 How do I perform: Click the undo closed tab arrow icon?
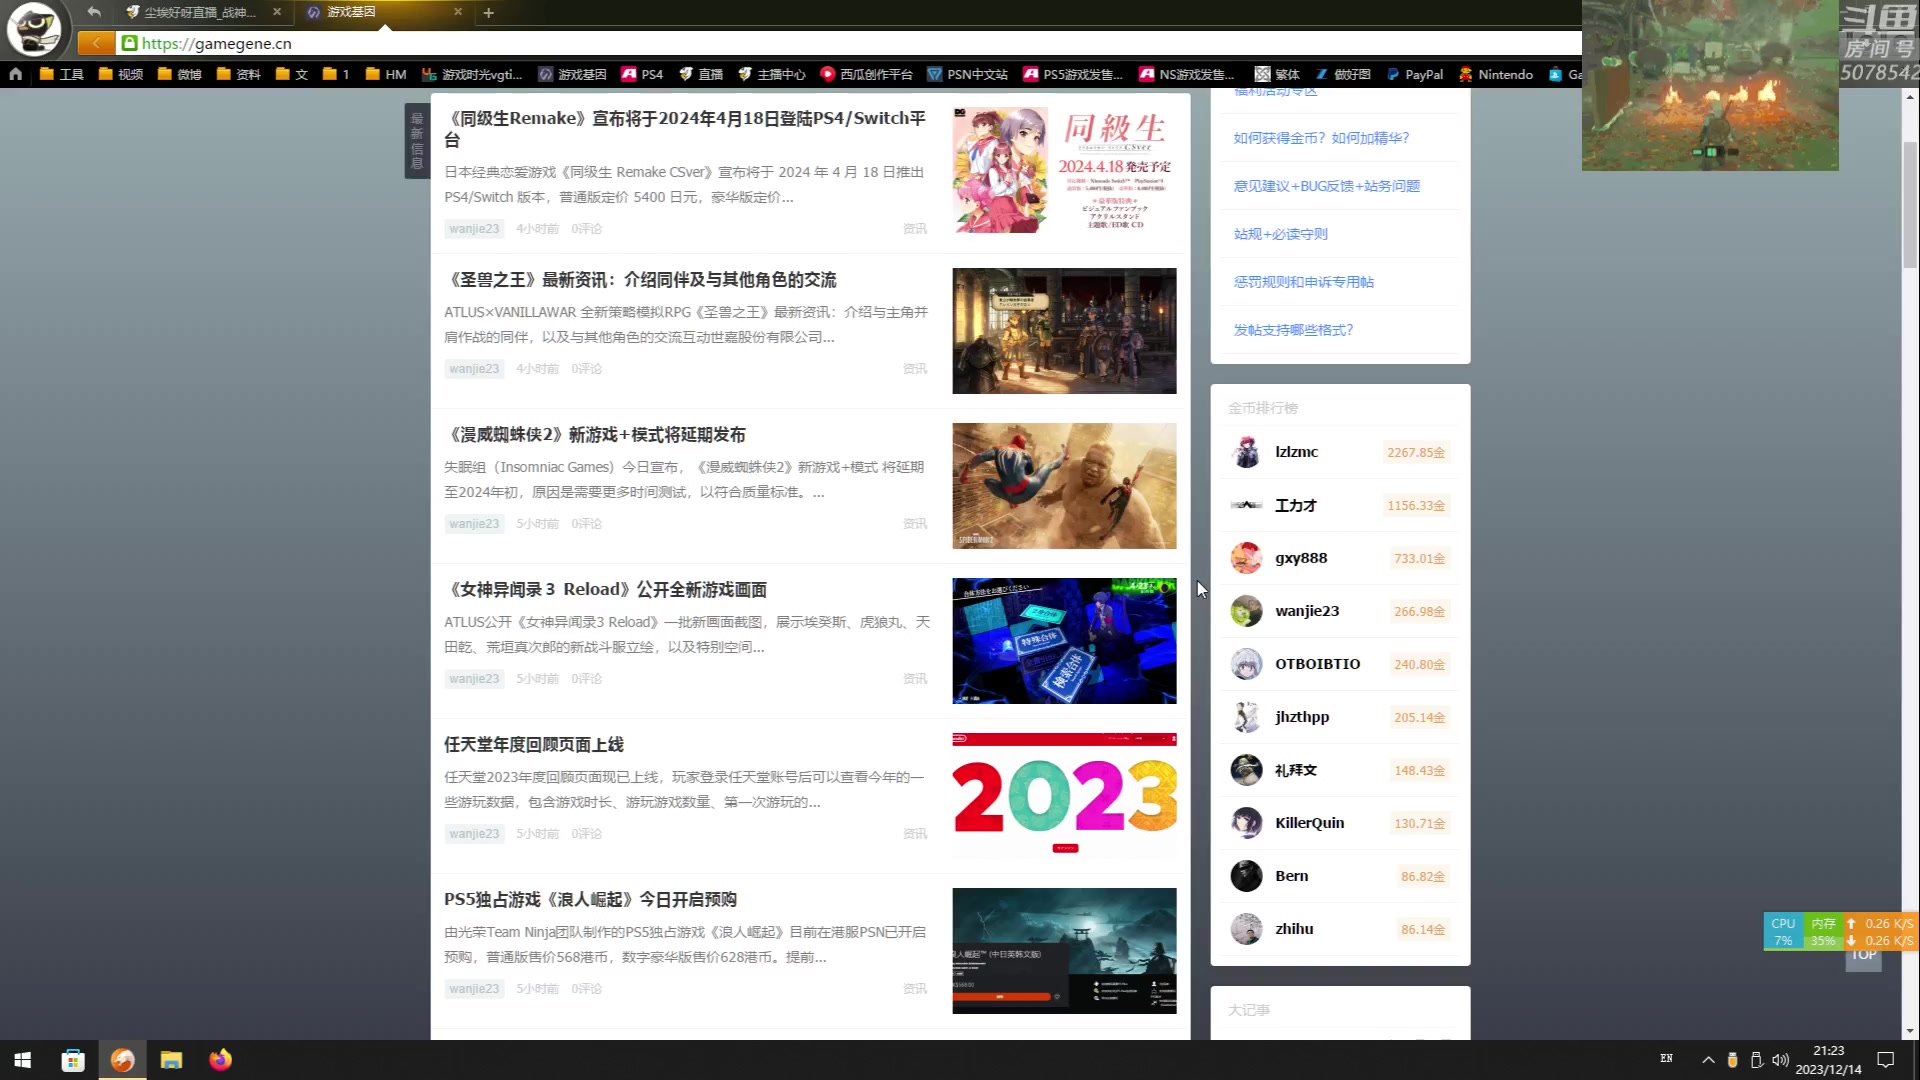point(94,12)
